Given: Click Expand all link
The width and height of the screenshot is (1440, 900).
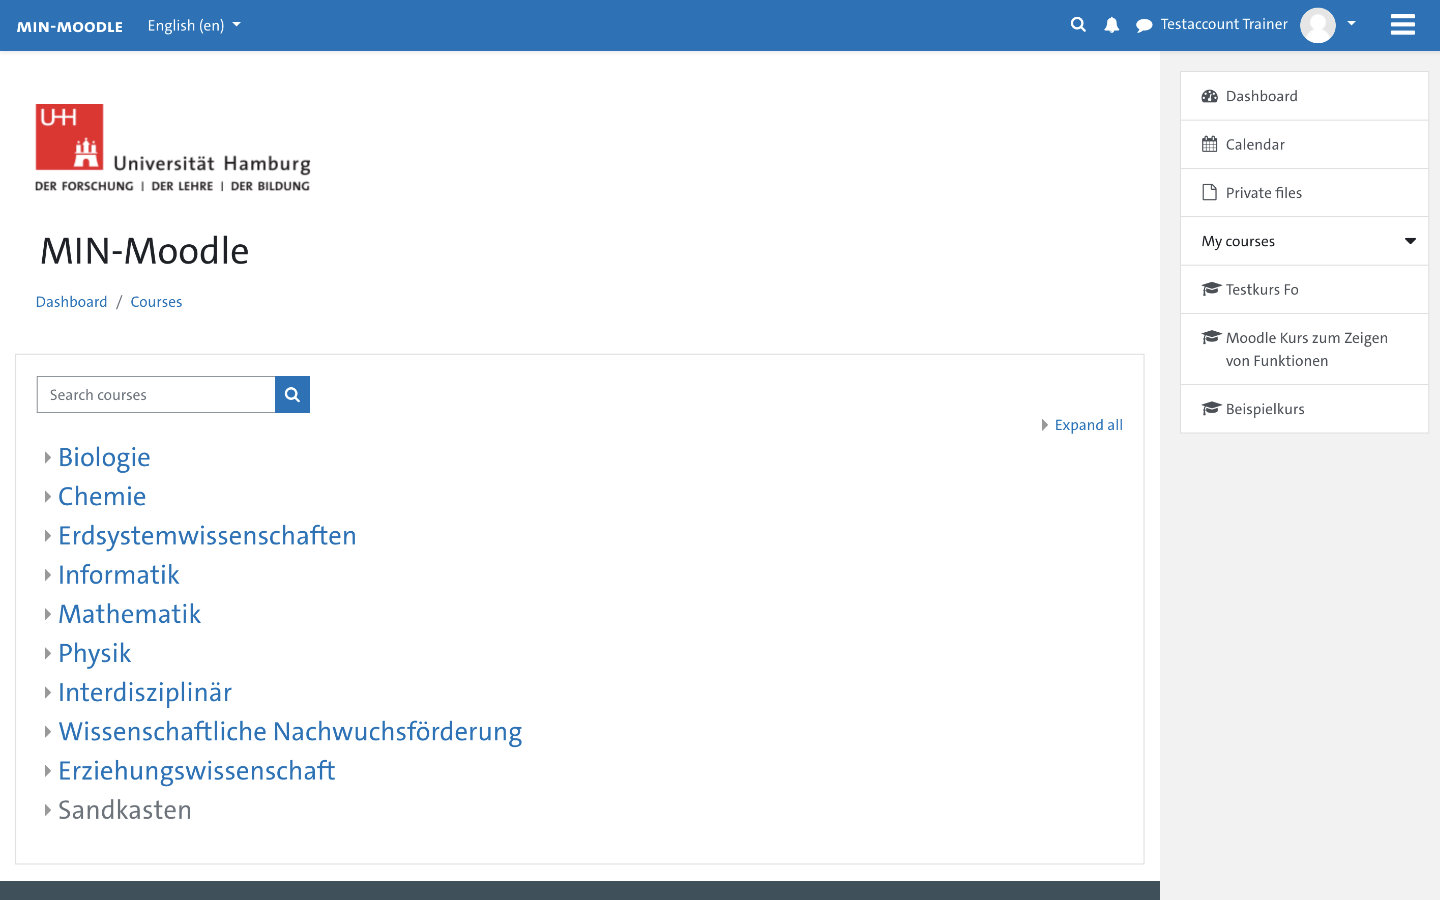Looking at the screenshot, I should pyautogui.click(x=1088, y=425).
